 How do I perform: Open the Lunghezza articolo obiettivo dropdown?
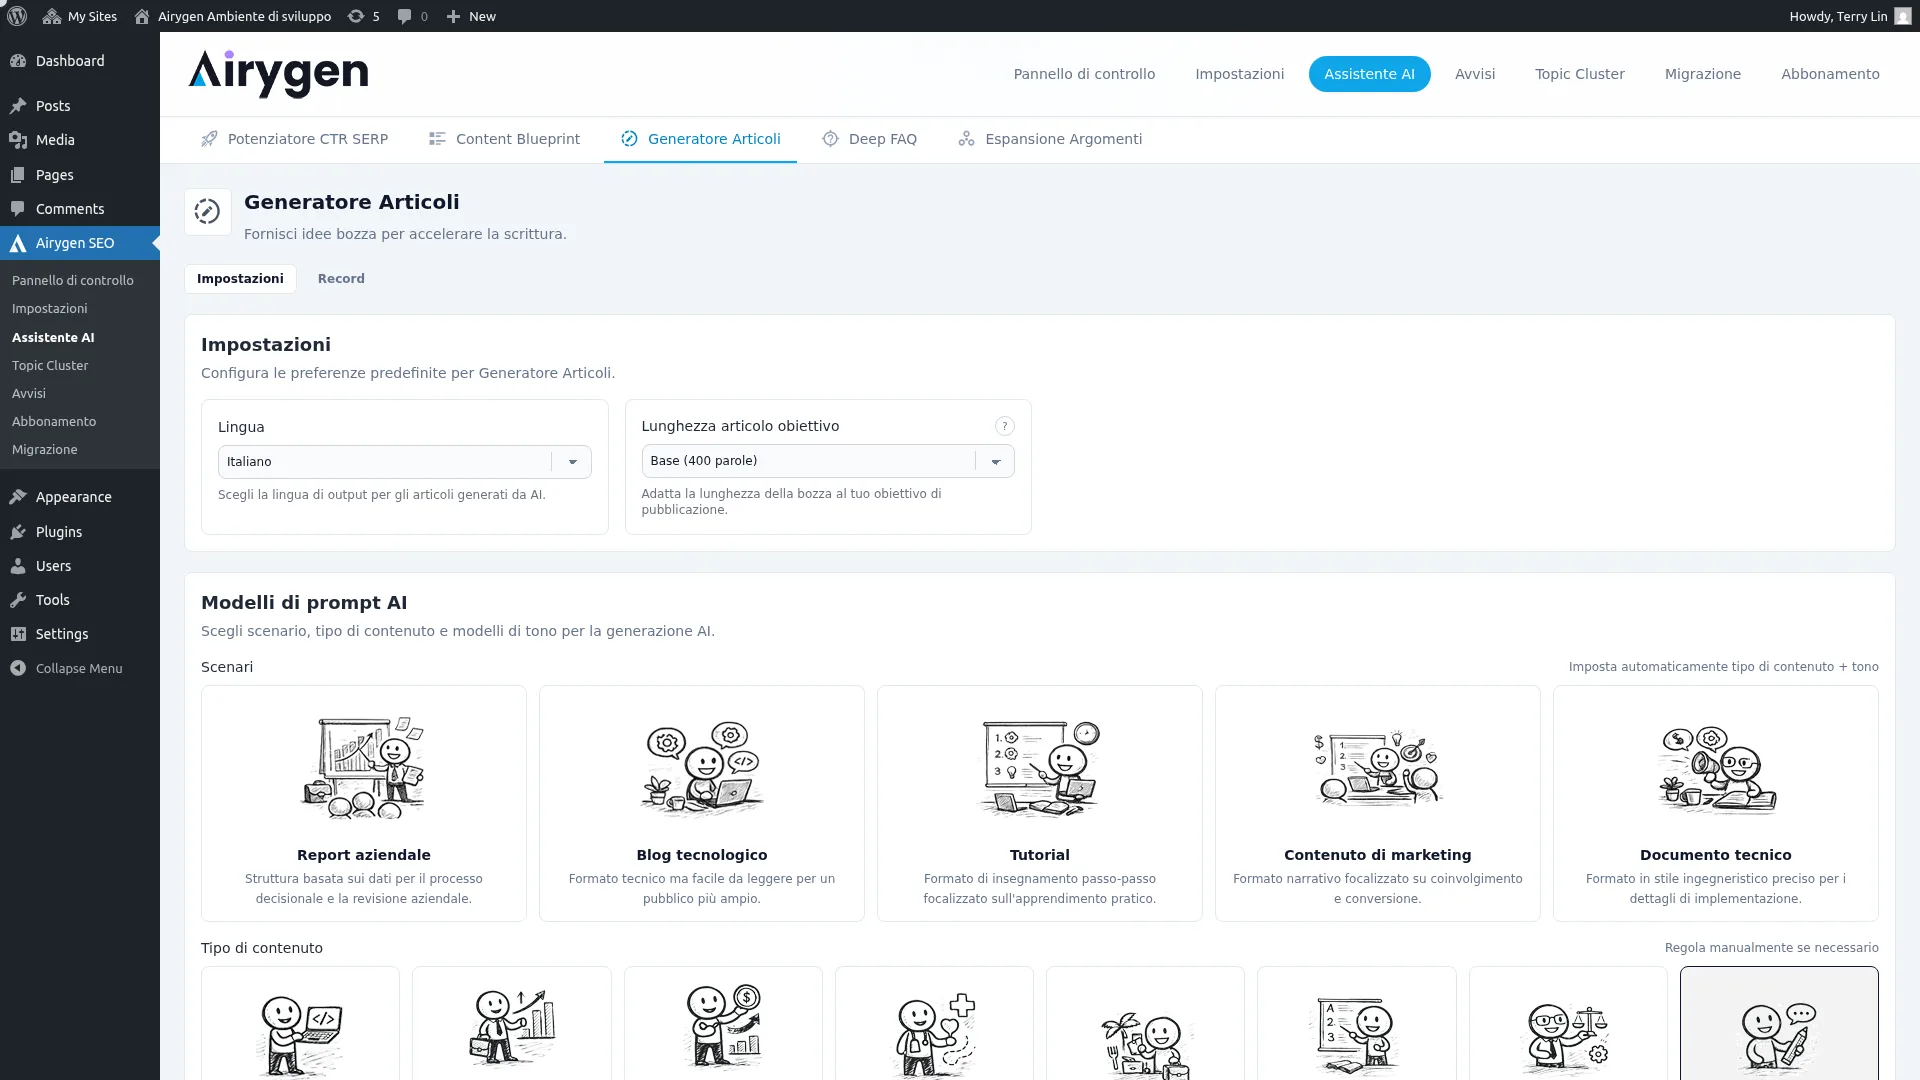828,461
